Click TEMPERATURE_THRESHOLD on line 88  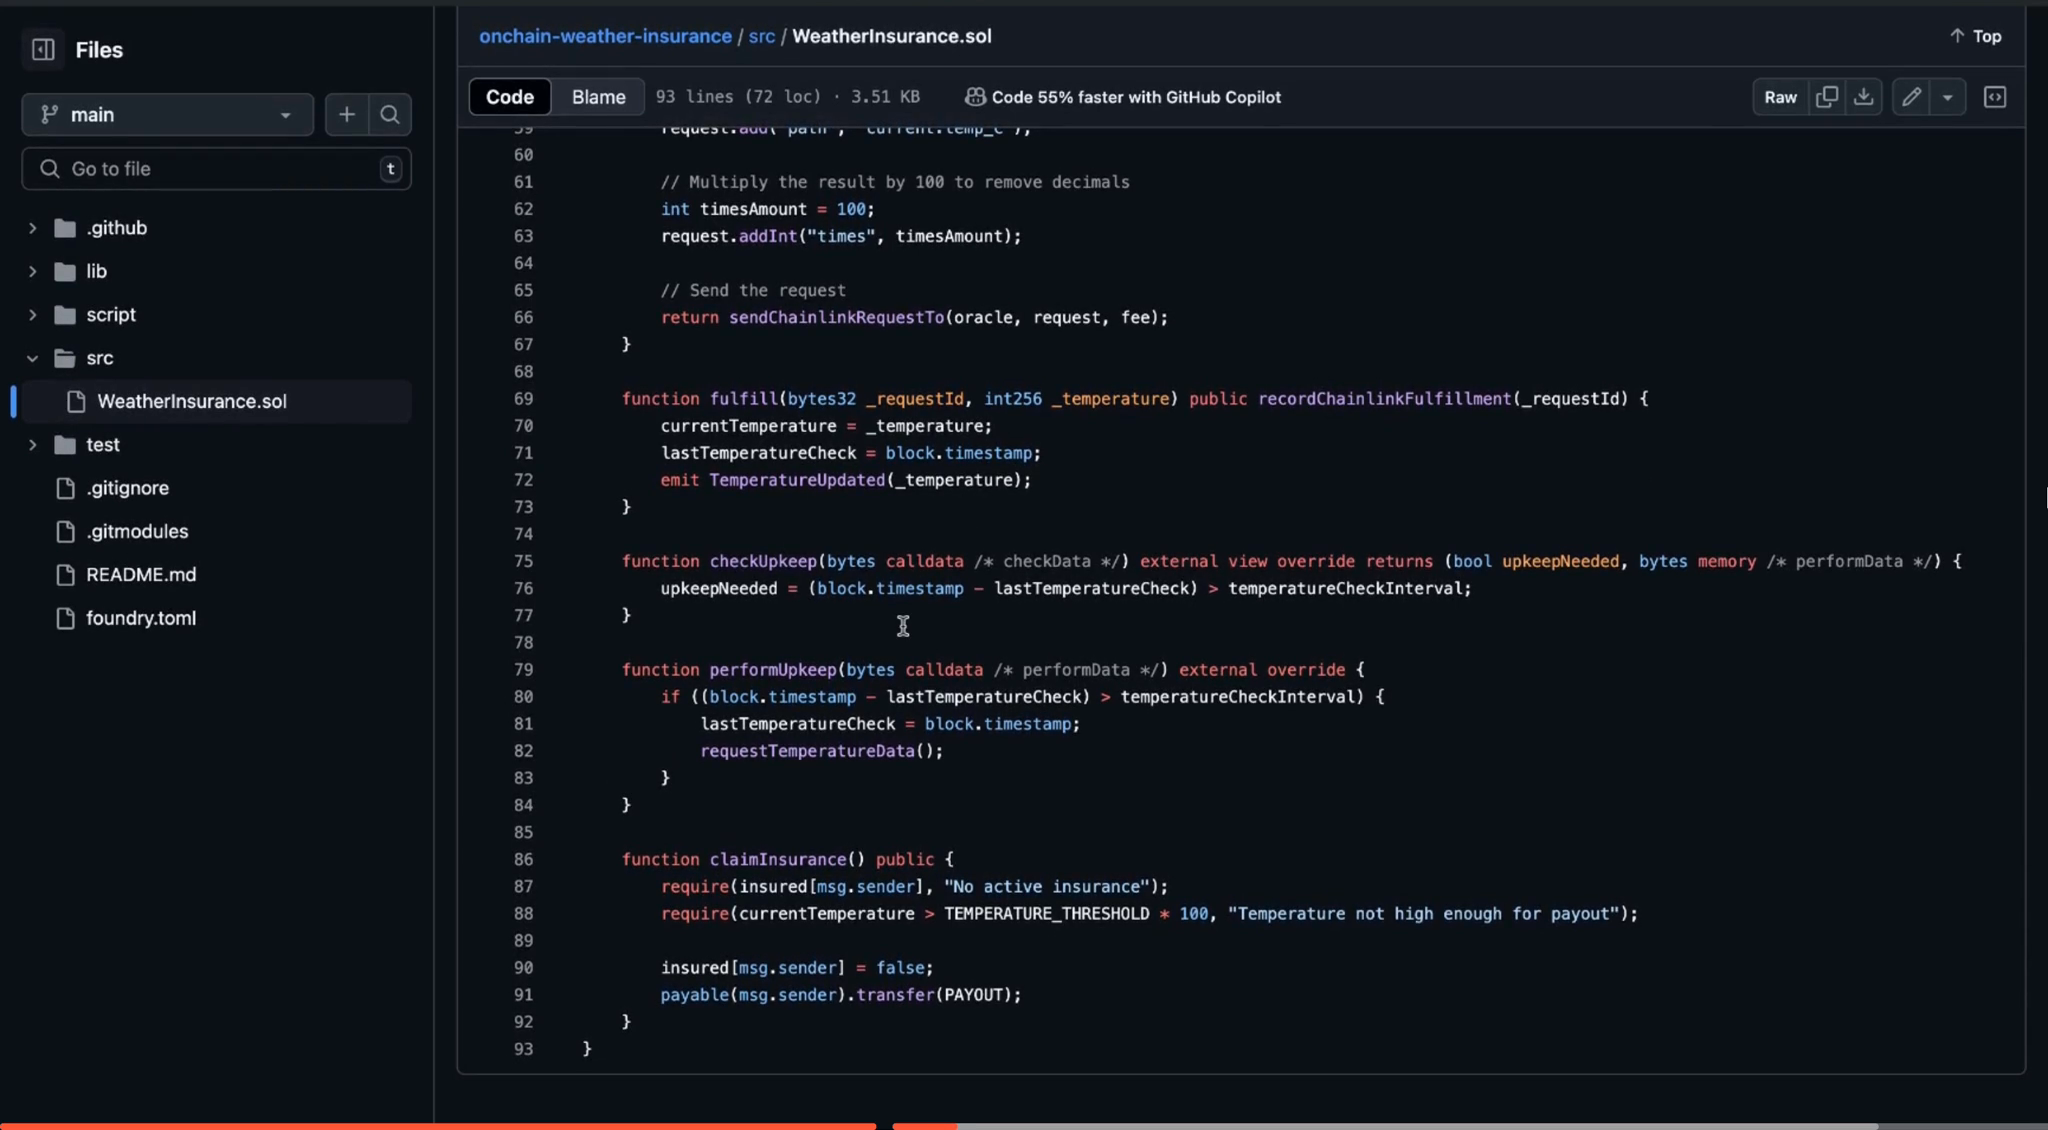[x=1047, y=914]
